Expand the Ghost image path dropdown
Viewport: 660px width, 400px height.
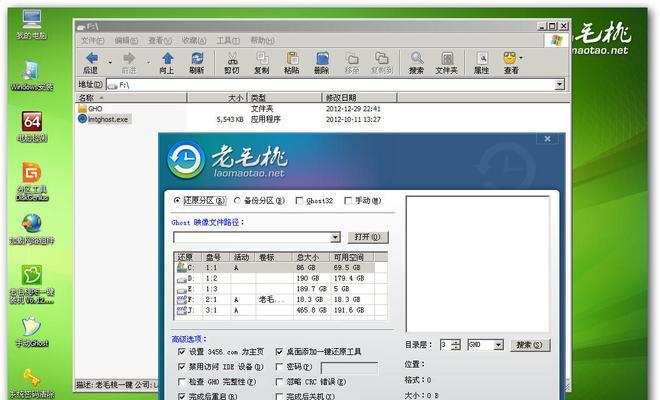[x=335, y=237]
